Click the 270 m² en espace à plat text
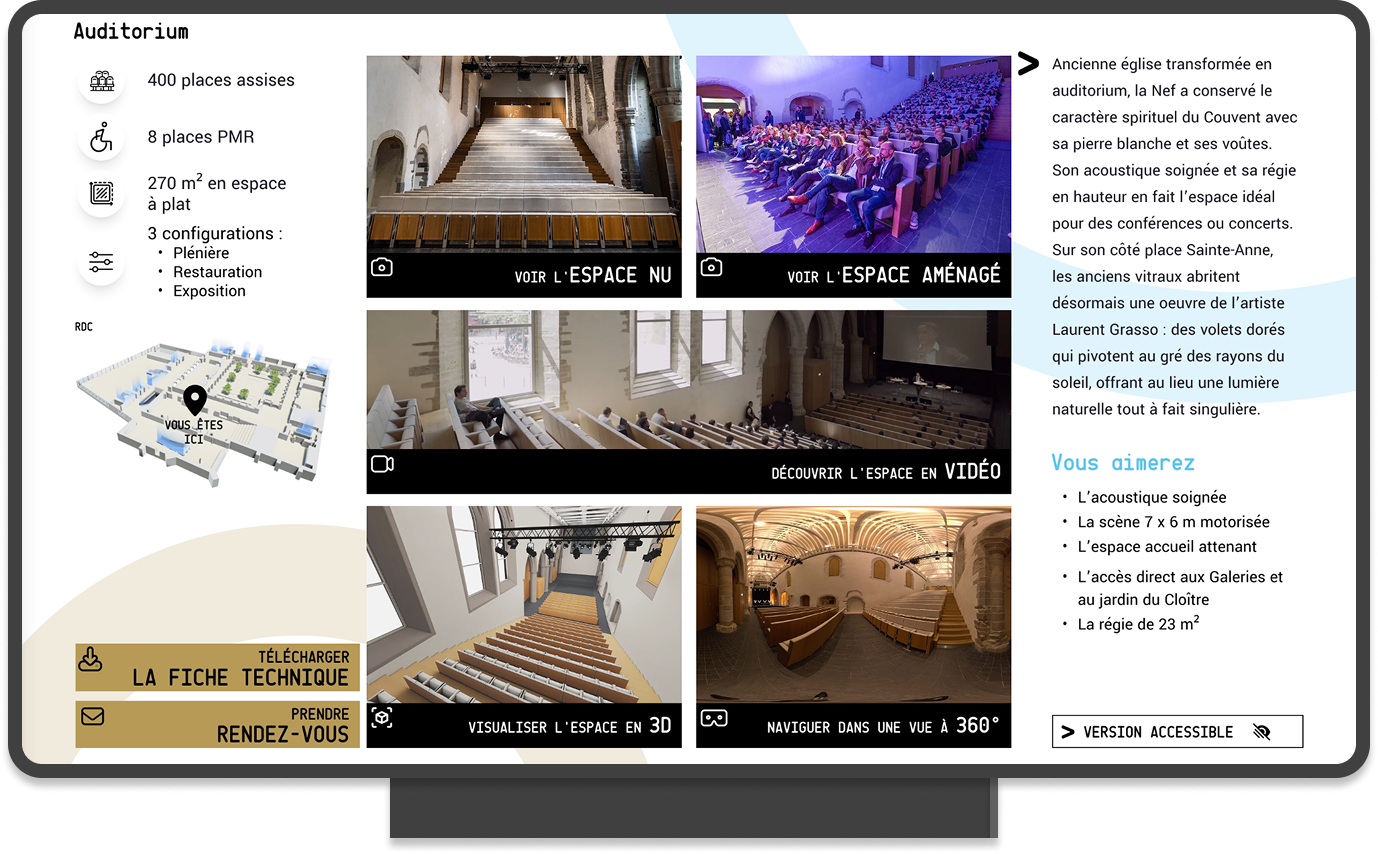 click(217, 194)
